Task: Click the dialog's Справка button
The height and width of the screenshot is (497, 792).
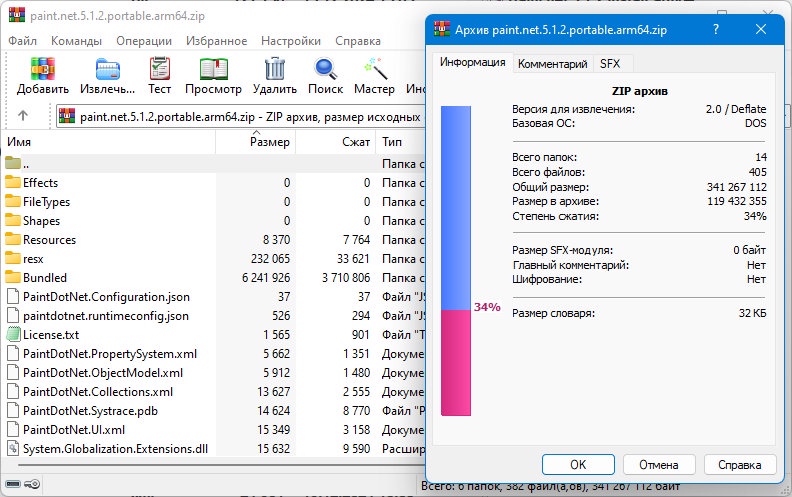Action: [x=739, y=464]
